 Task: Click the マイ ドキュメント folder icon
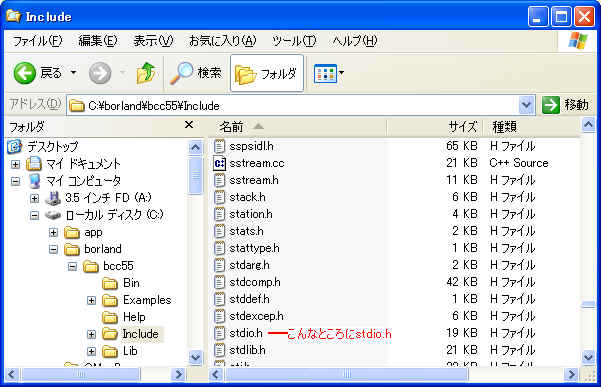tap(34, 164)
